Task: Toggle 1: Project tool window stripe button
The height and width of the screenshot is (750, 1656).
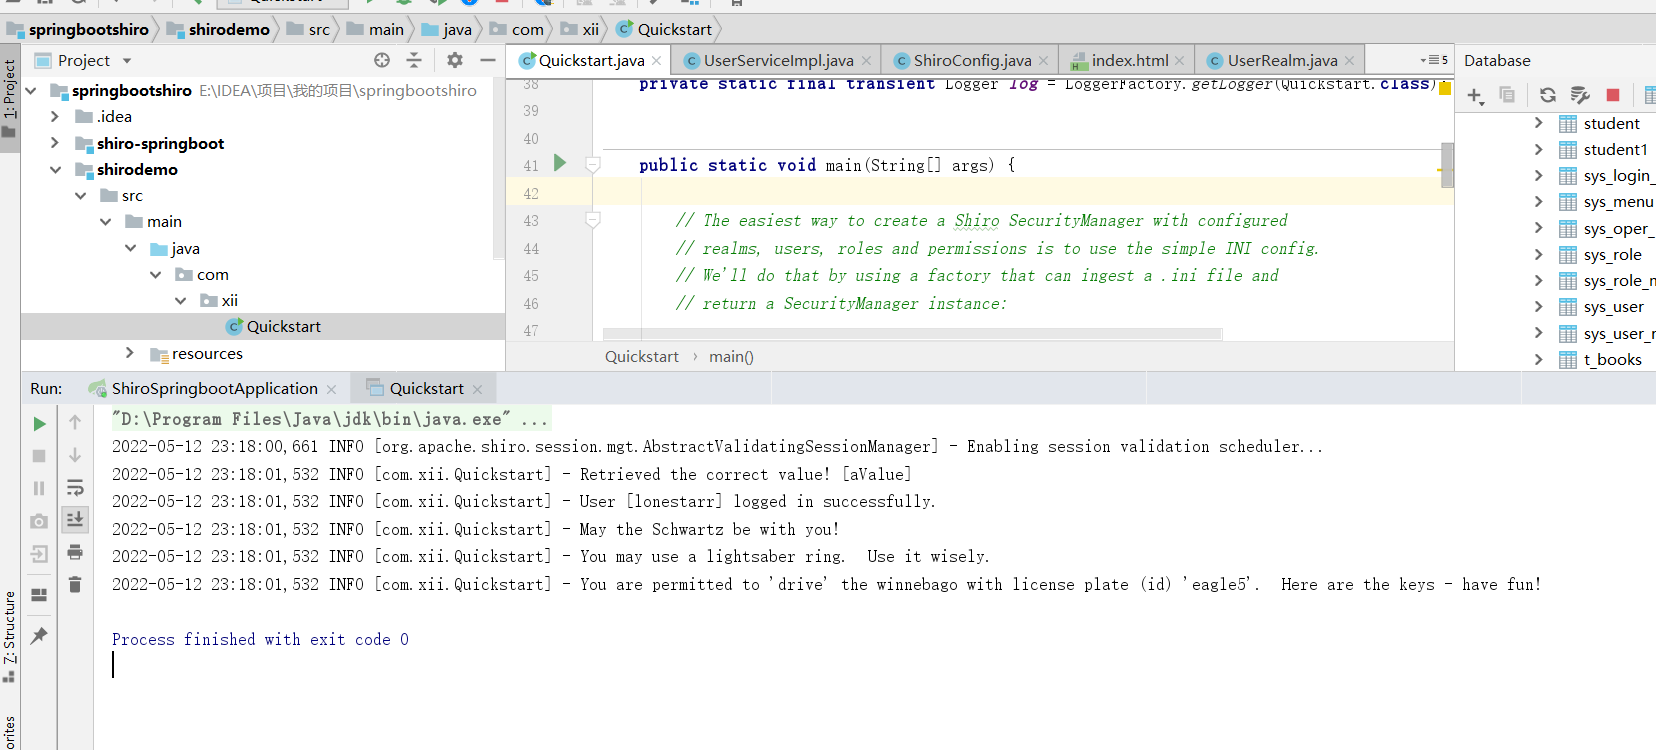Action: [x=10, y=99]
